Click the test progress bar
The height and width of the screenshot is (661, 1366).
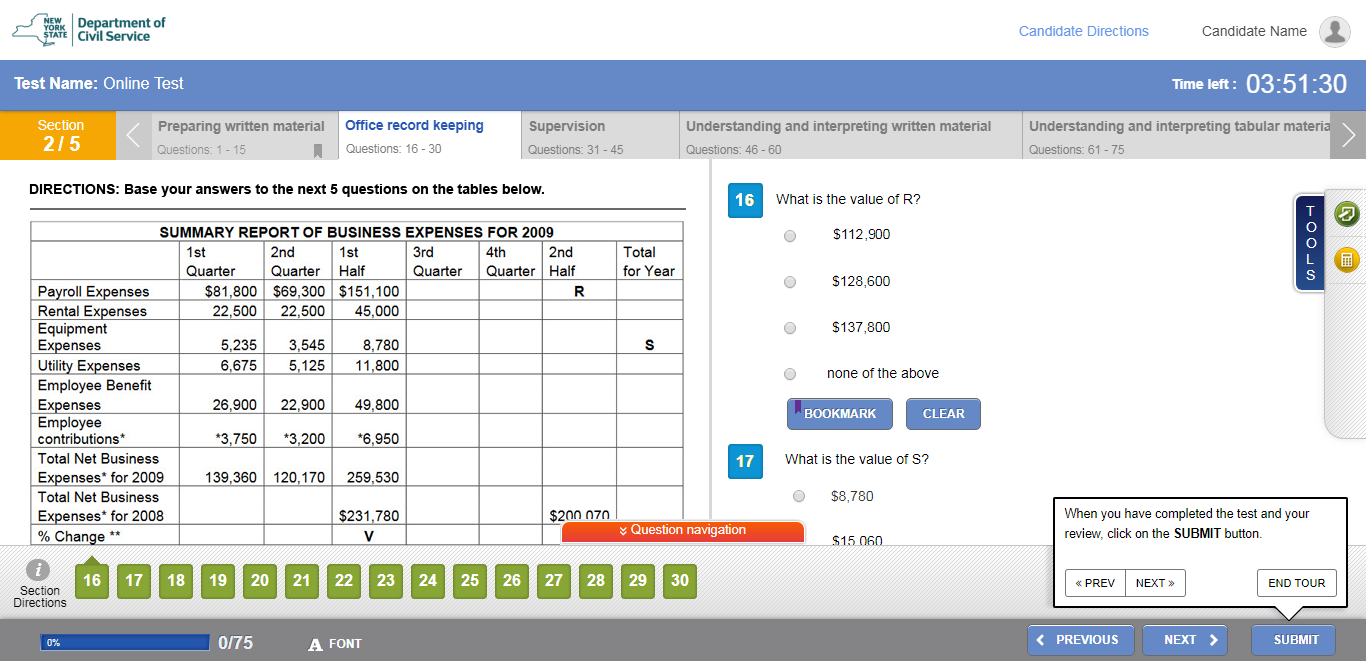[125, 642]
